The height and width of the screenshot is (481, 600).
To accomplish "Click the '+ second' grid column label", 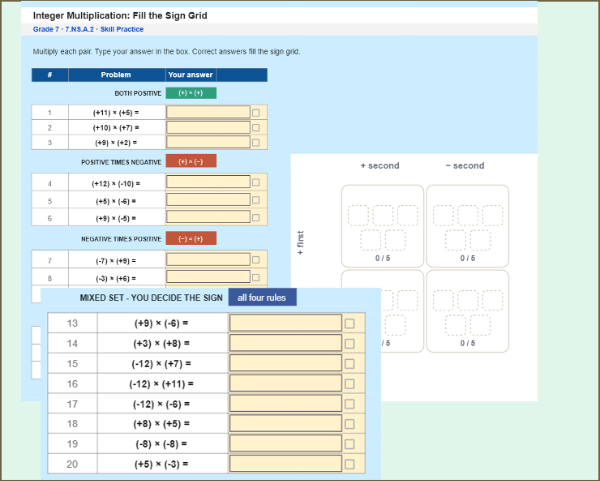I will tap(380, 166).
